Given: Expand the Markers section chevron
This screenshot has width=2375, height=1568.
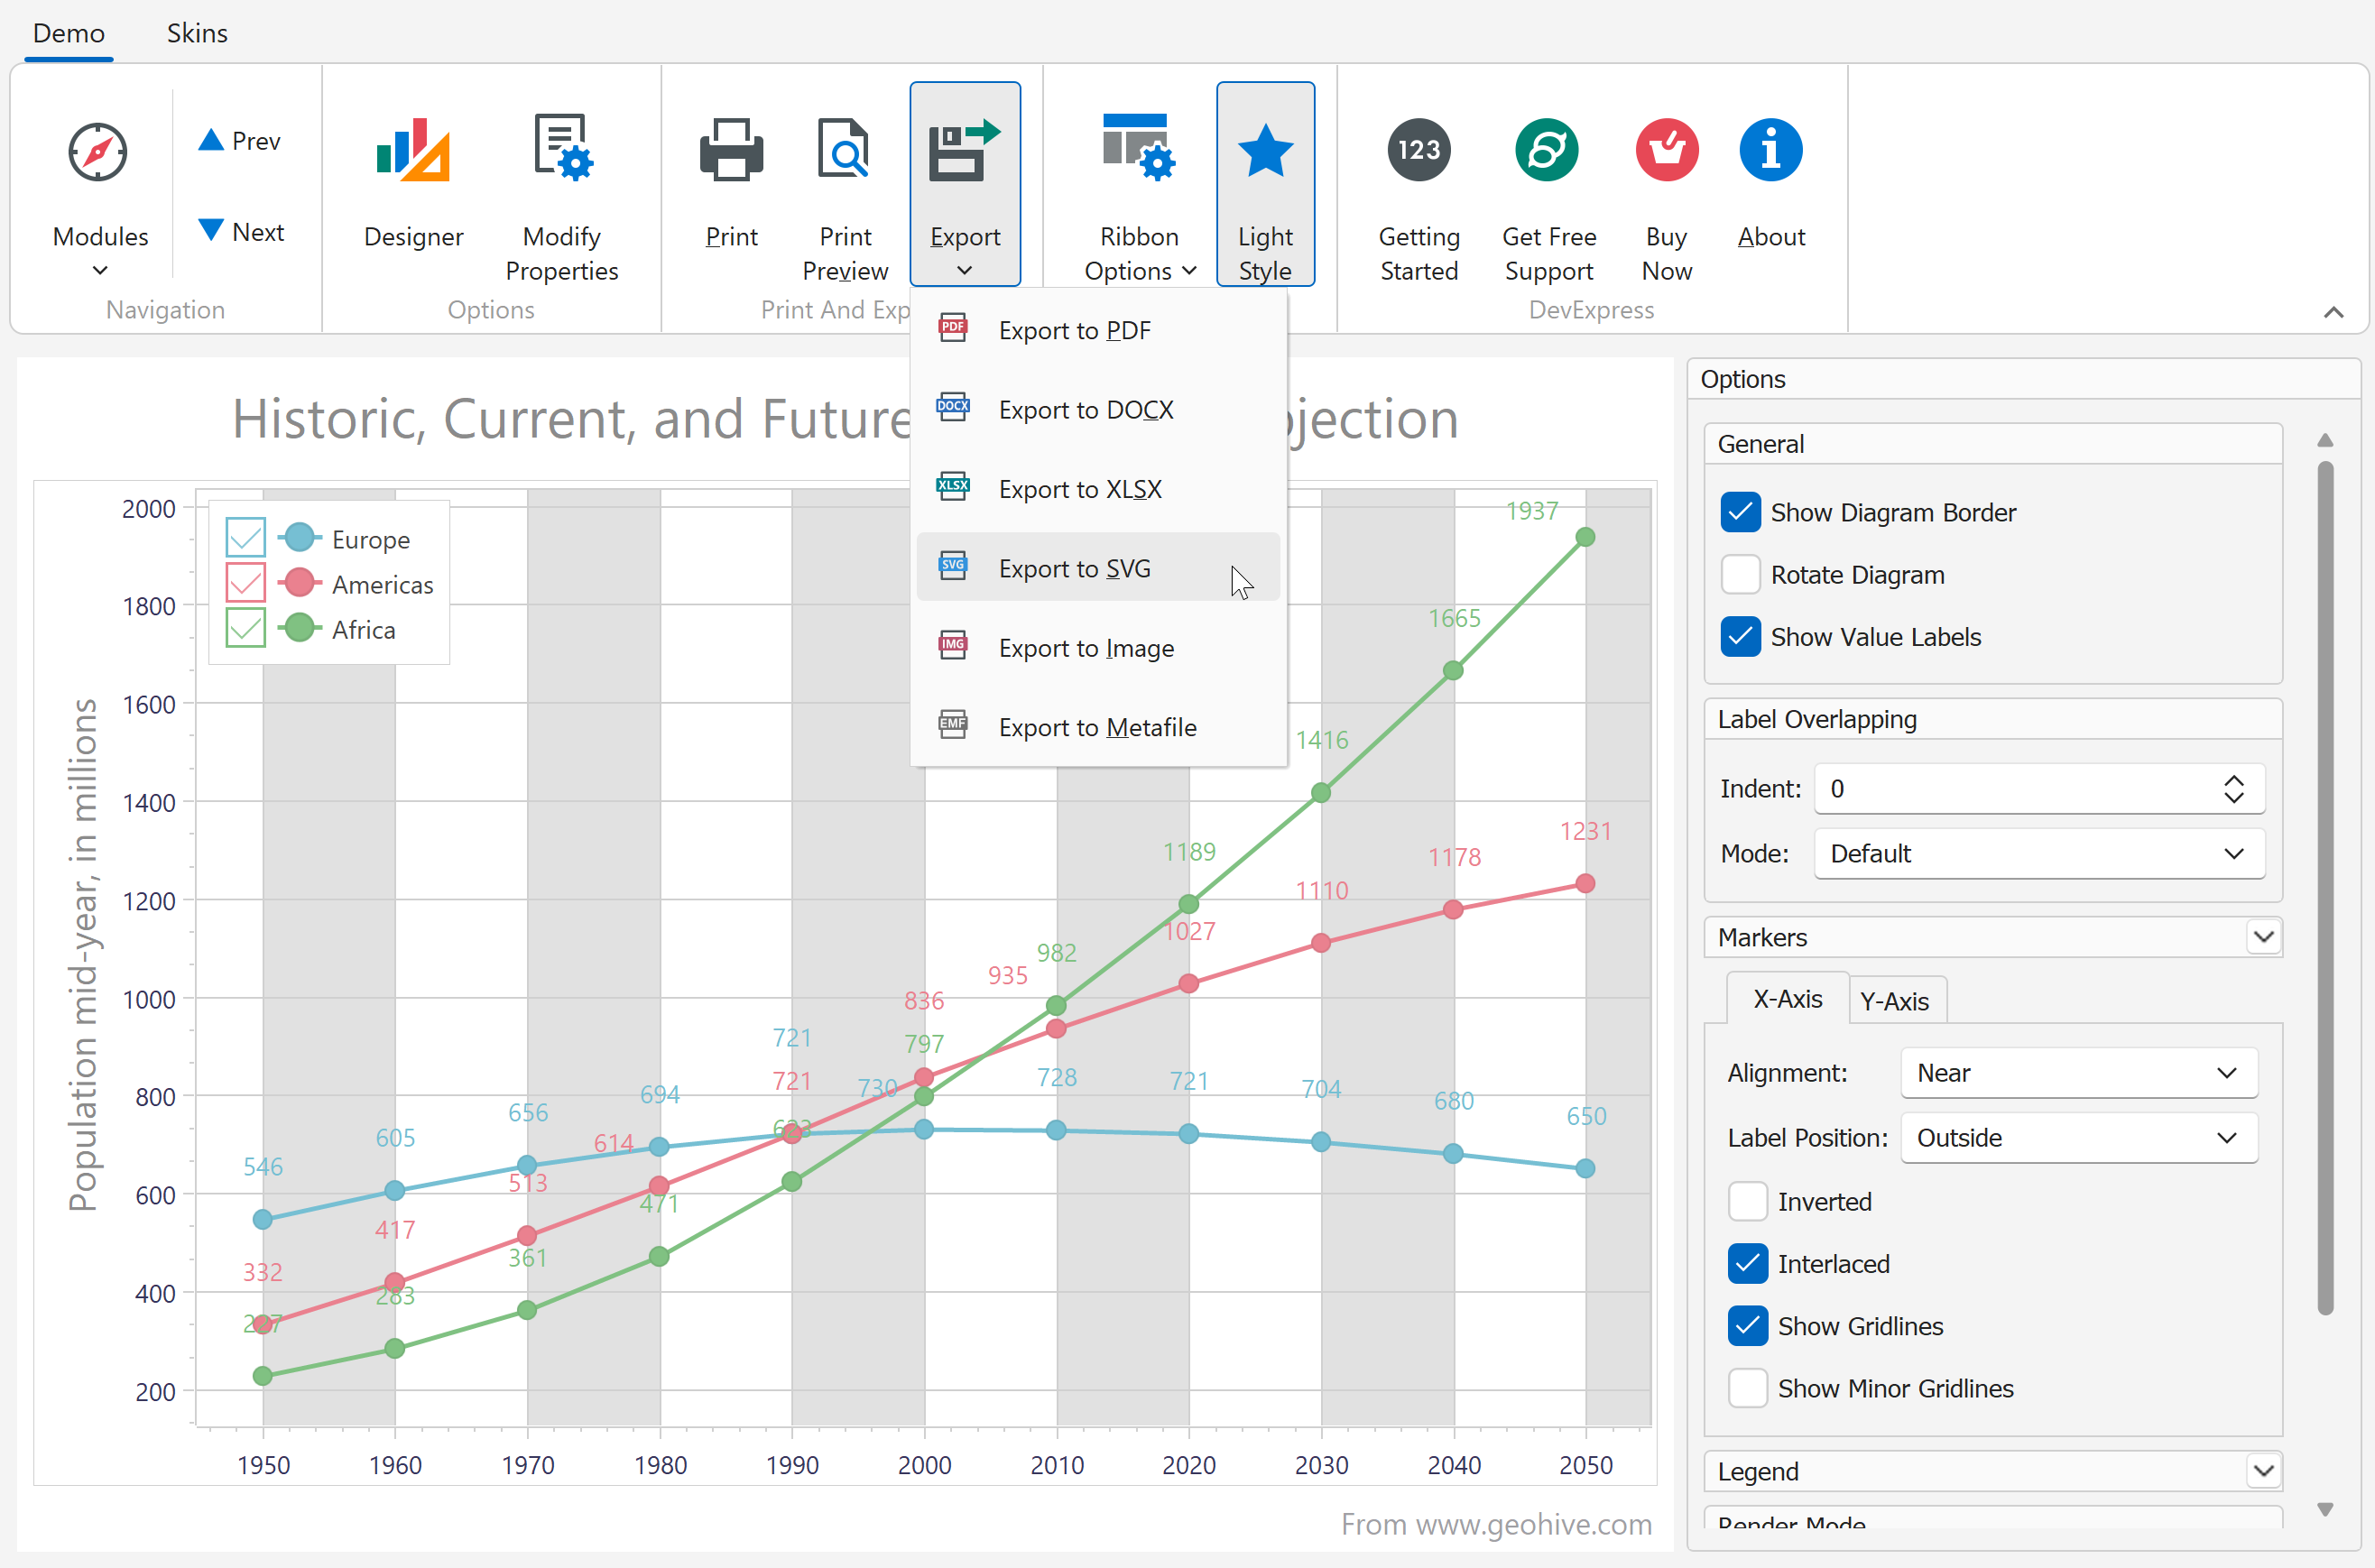Looking at the screenshot, I should pyautogui.click(x=2263, y=937).
